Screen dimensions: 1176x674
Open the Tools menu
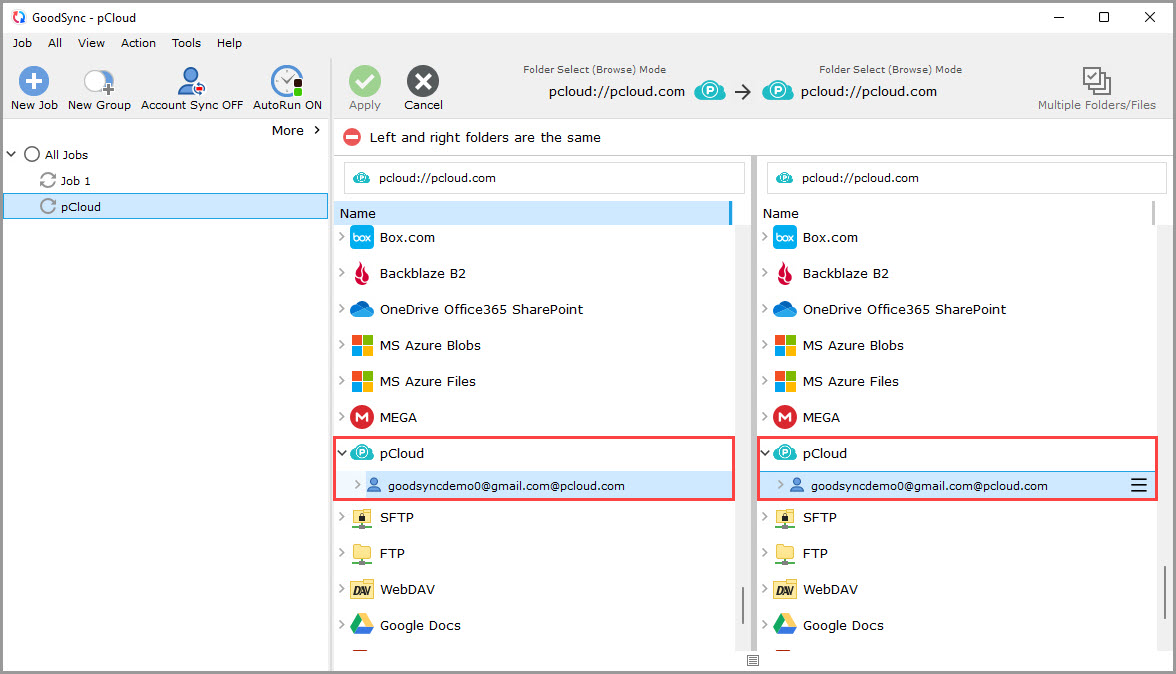tap(186, 43)
